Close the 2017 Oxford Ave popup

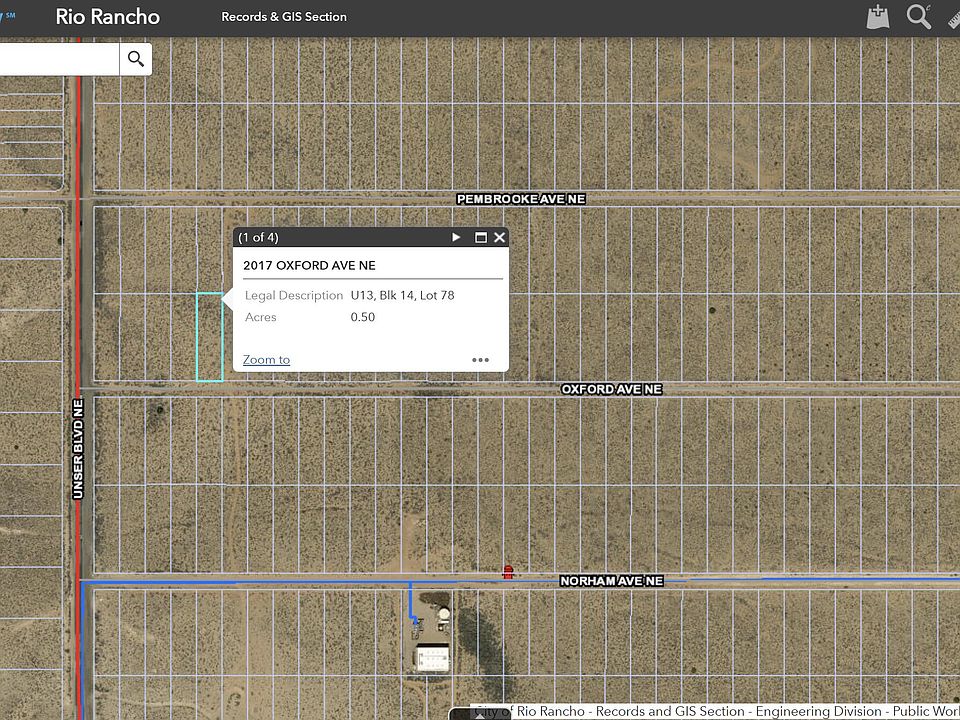499,238
